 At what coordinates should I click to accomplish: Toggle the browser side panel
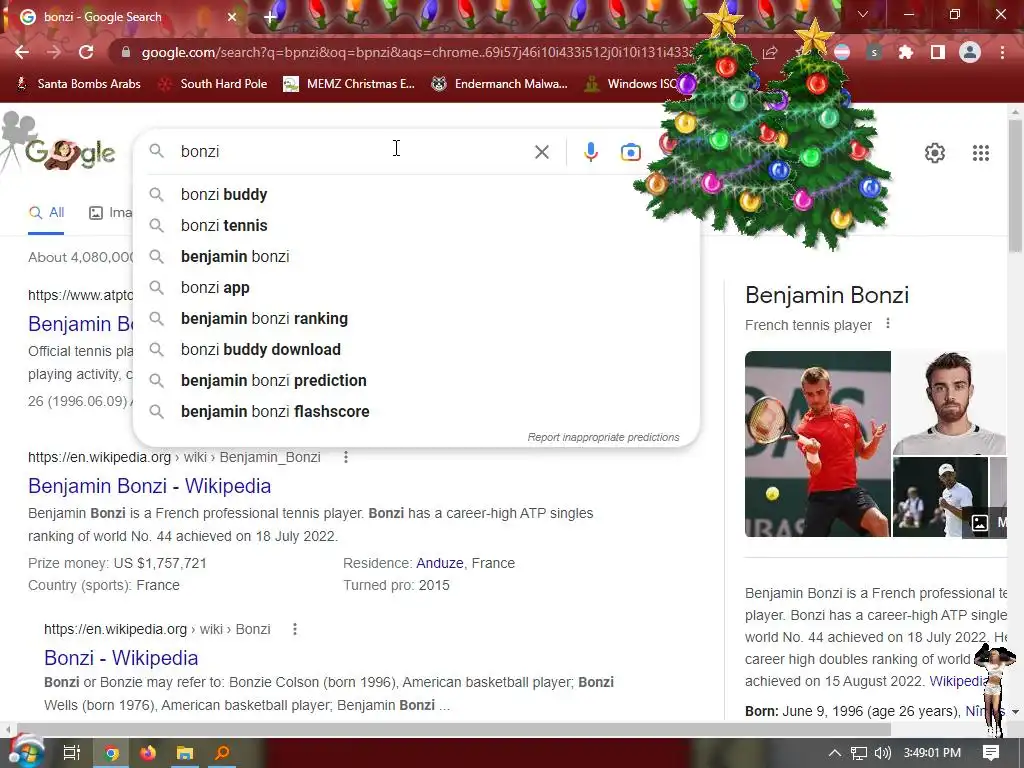pos(937,52)
